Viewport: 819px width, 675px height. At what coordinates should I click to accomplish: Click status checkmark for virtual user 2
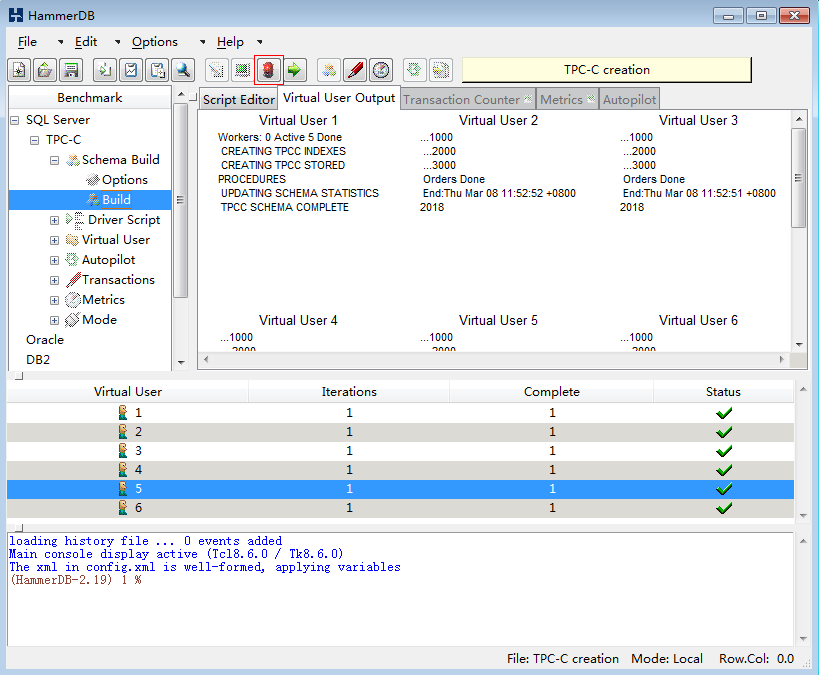[723, 432]
